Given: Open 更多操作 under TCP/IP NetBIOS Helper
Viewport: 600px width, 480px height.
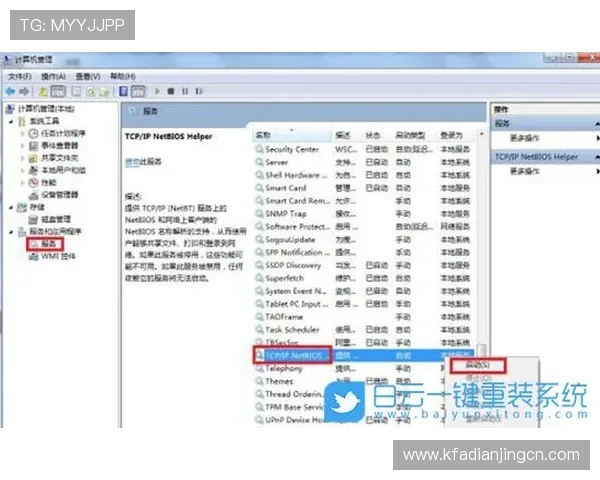Looking at the screenshot, I should tap(525, 171).
